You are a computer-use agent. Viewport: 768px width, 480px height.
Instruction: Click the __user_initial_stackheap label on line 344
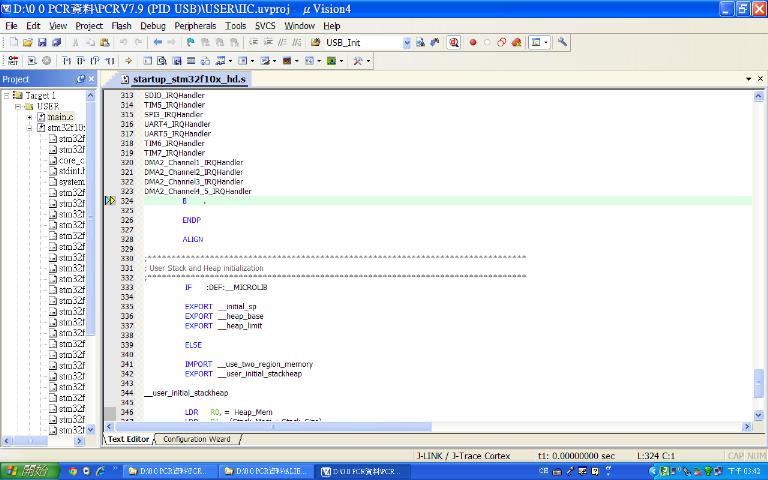click(186, 393)
